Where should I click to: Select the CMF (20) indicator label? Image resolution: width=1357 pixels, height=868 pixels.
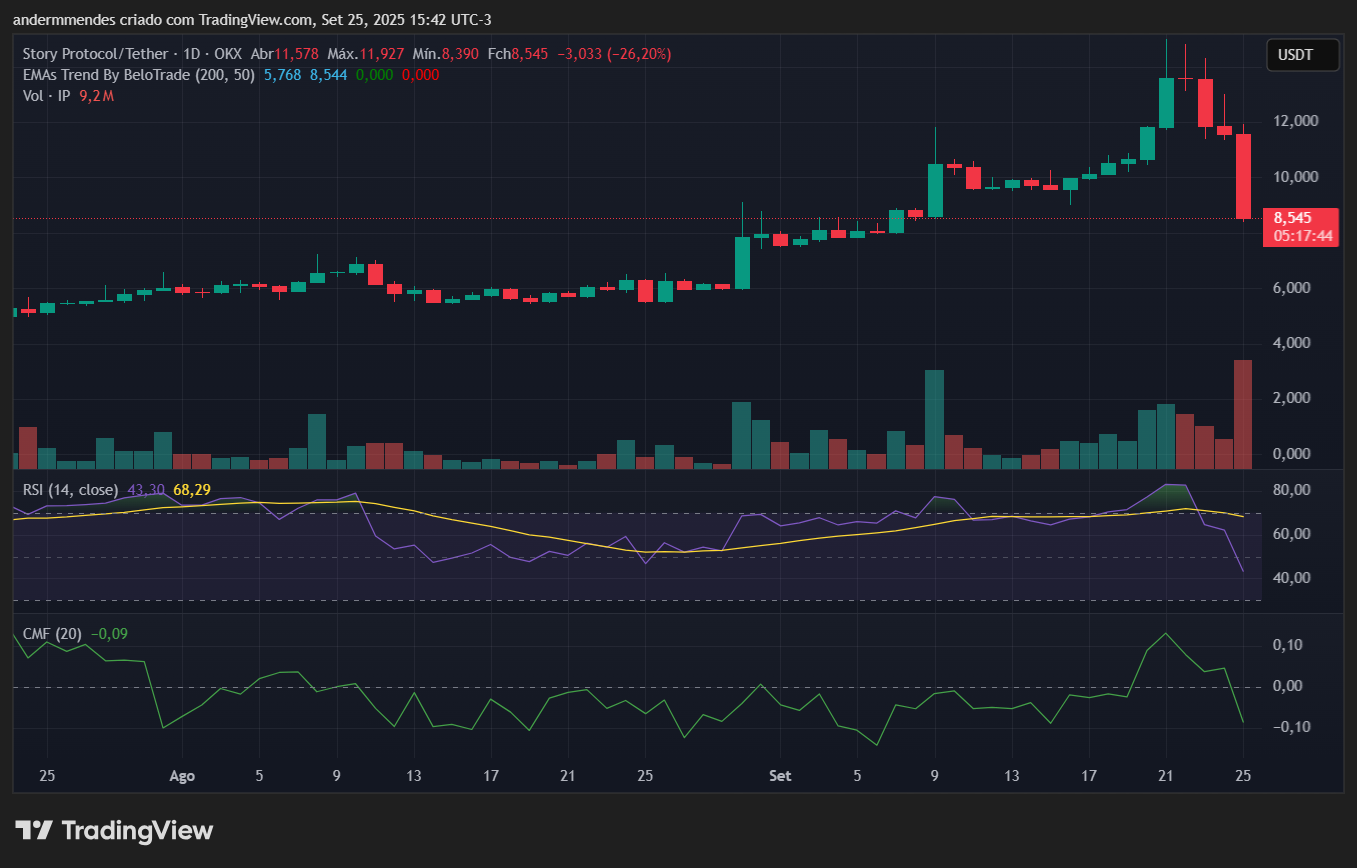click(x=53, y=633)
